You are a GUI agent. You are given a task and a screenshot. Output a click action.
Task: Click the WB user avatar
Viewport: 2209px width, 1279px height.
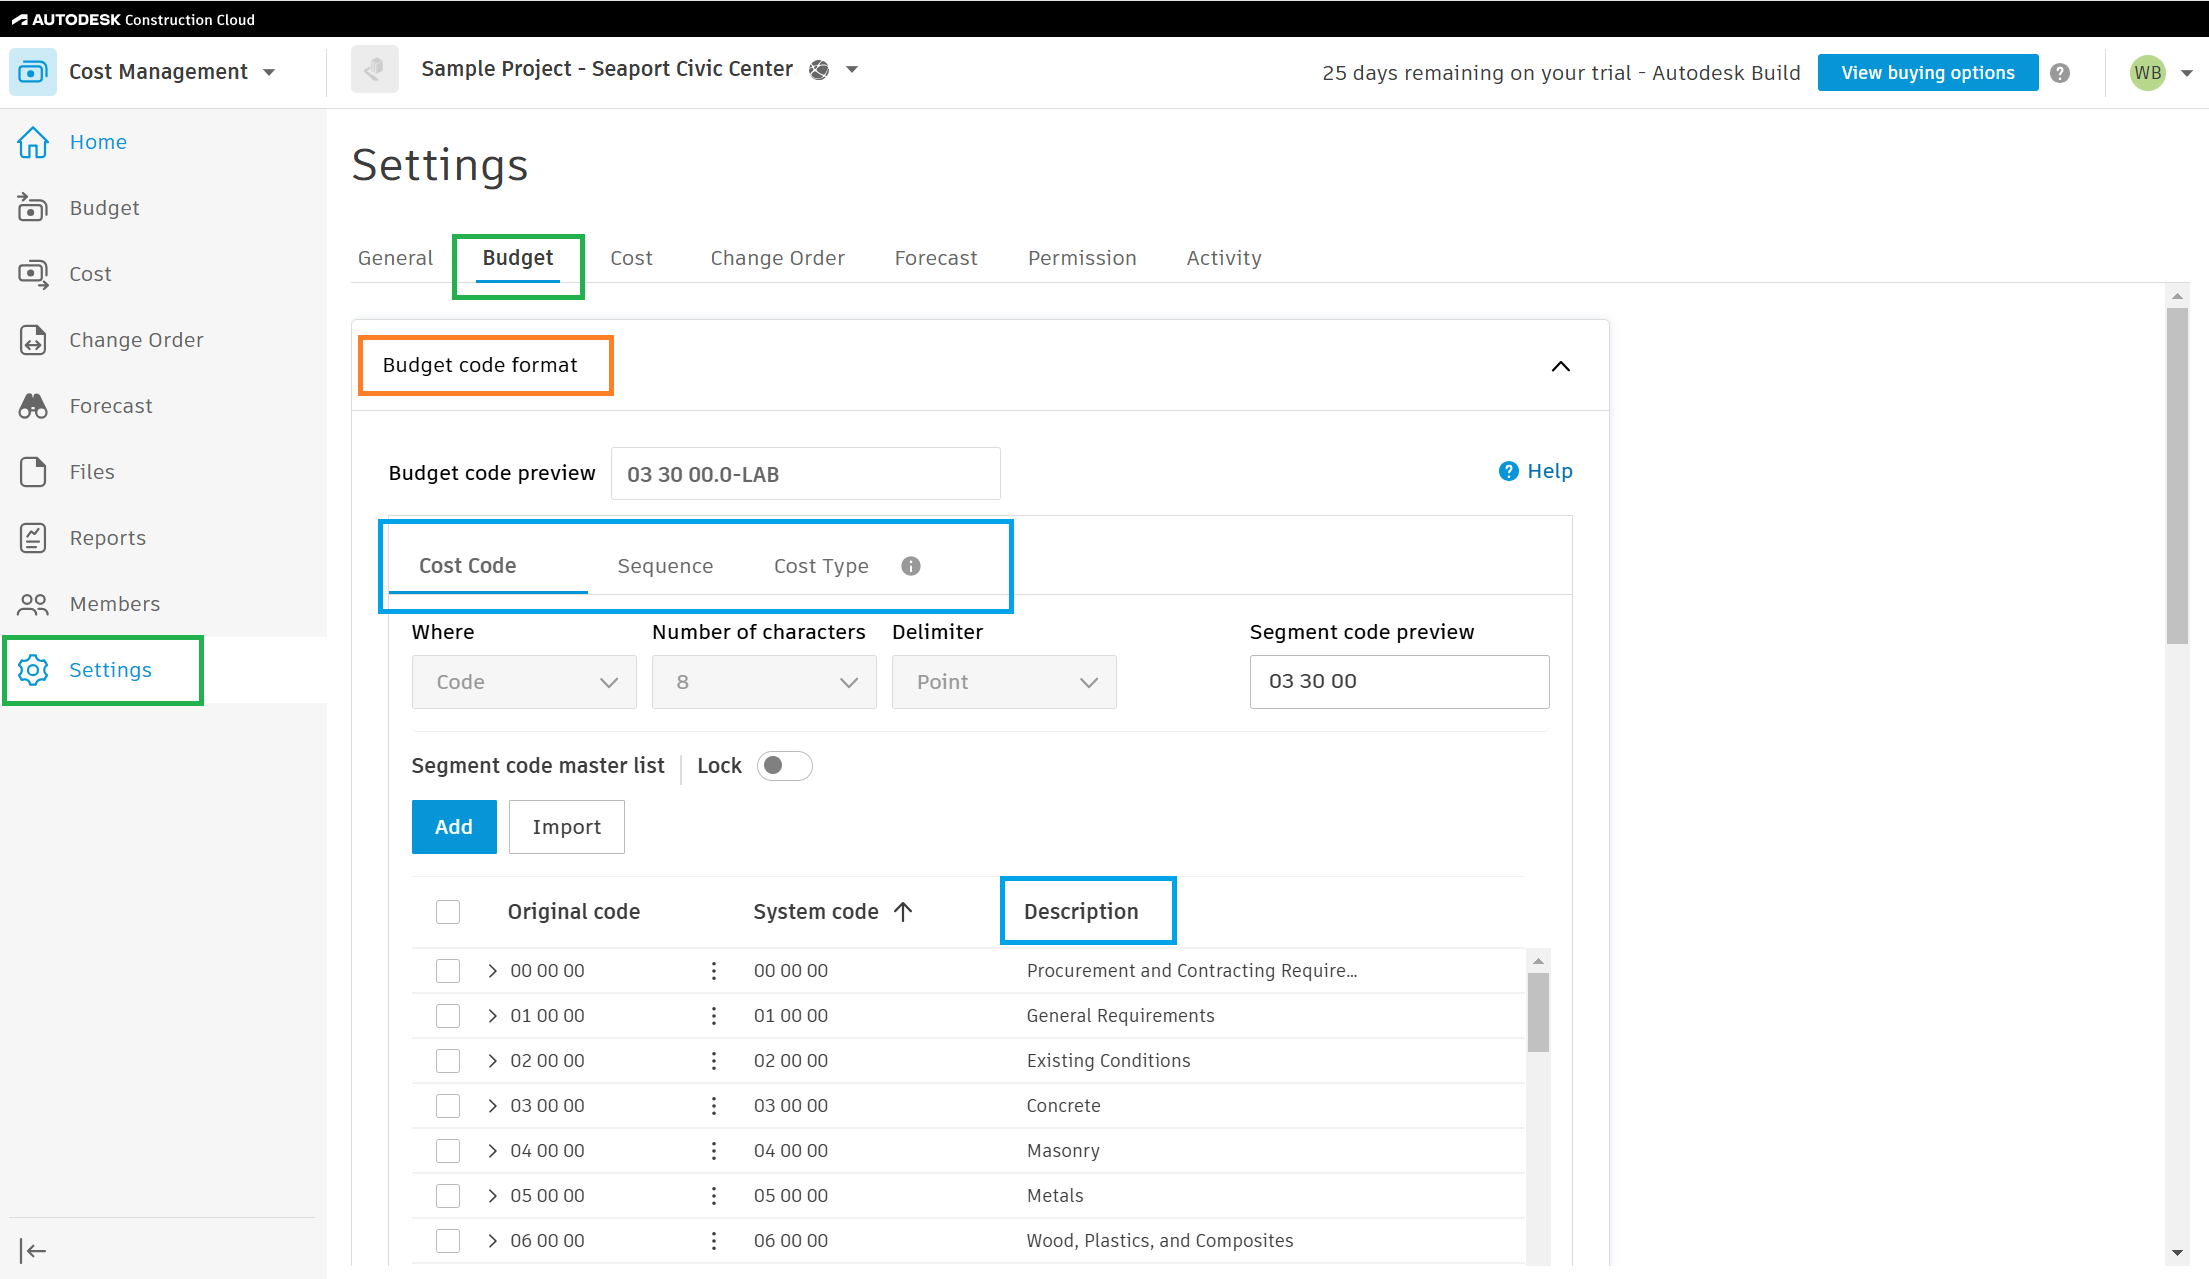pos(2148,73)
